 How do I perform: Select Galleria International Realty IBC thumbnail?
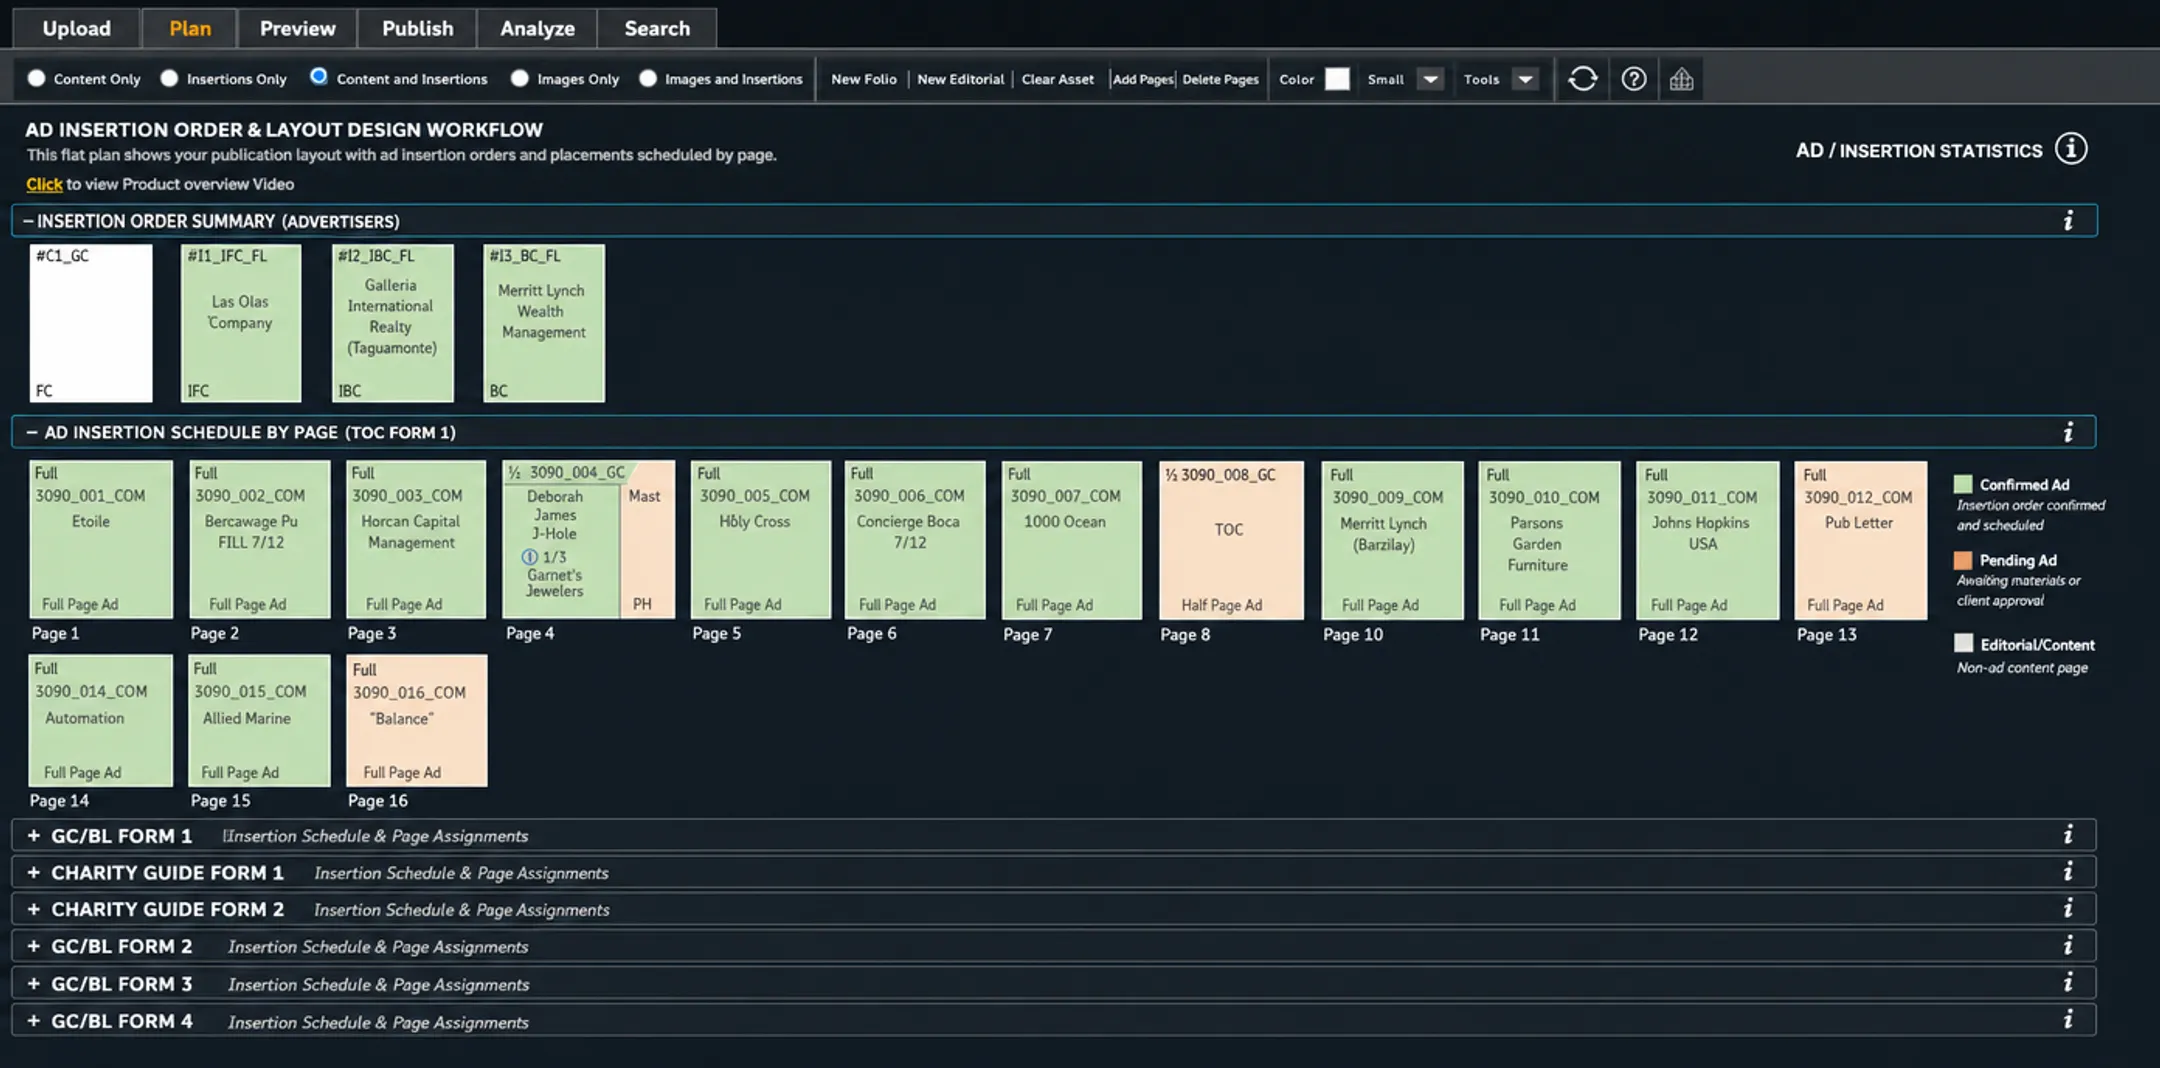pyautogui.click(x=393, y=323)
